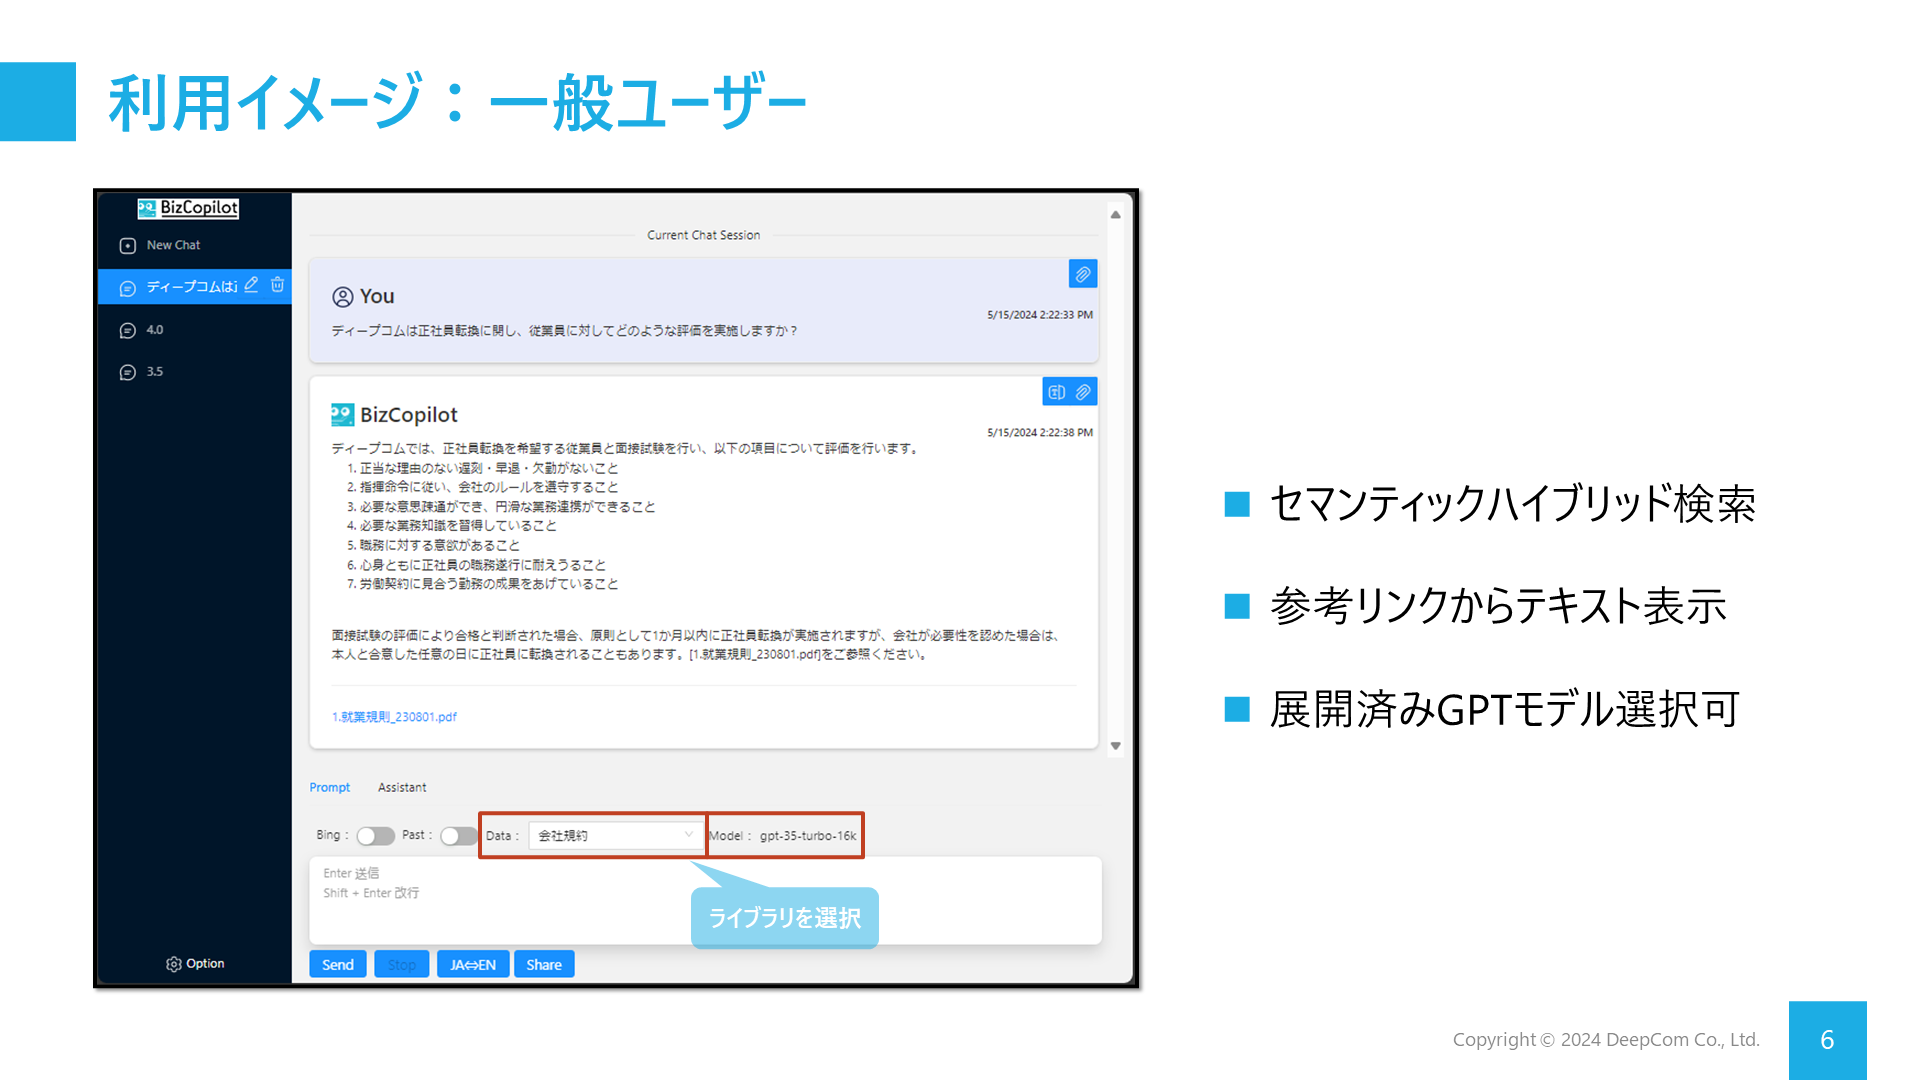Toggle the Past history switch
Screen dimensions: 1920x1080
point(458,836)
